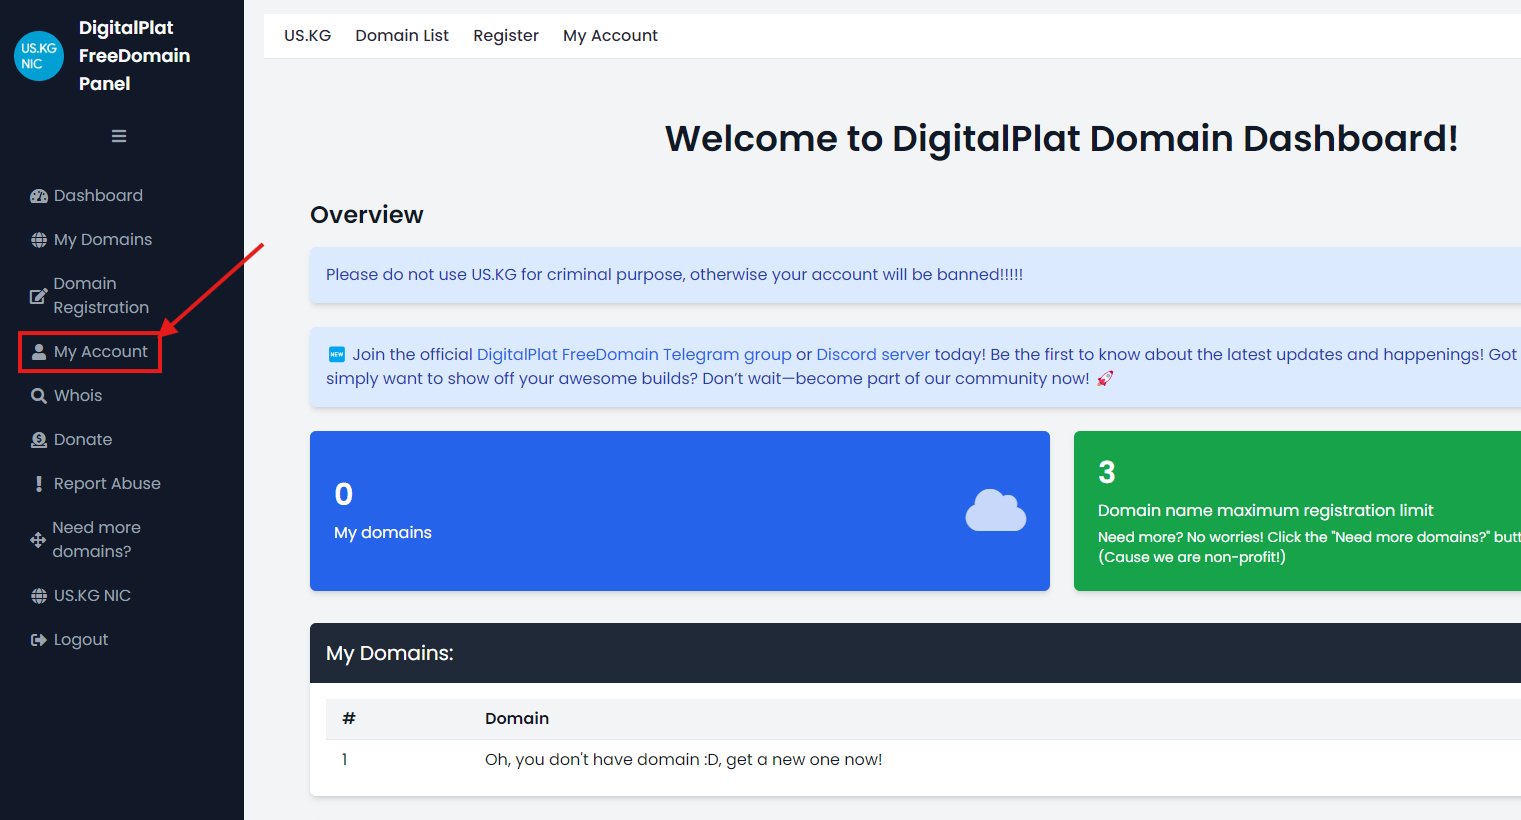Open US.KG in top navigation
Screen dimensions: 1521x820
click(x=308, y=36)
